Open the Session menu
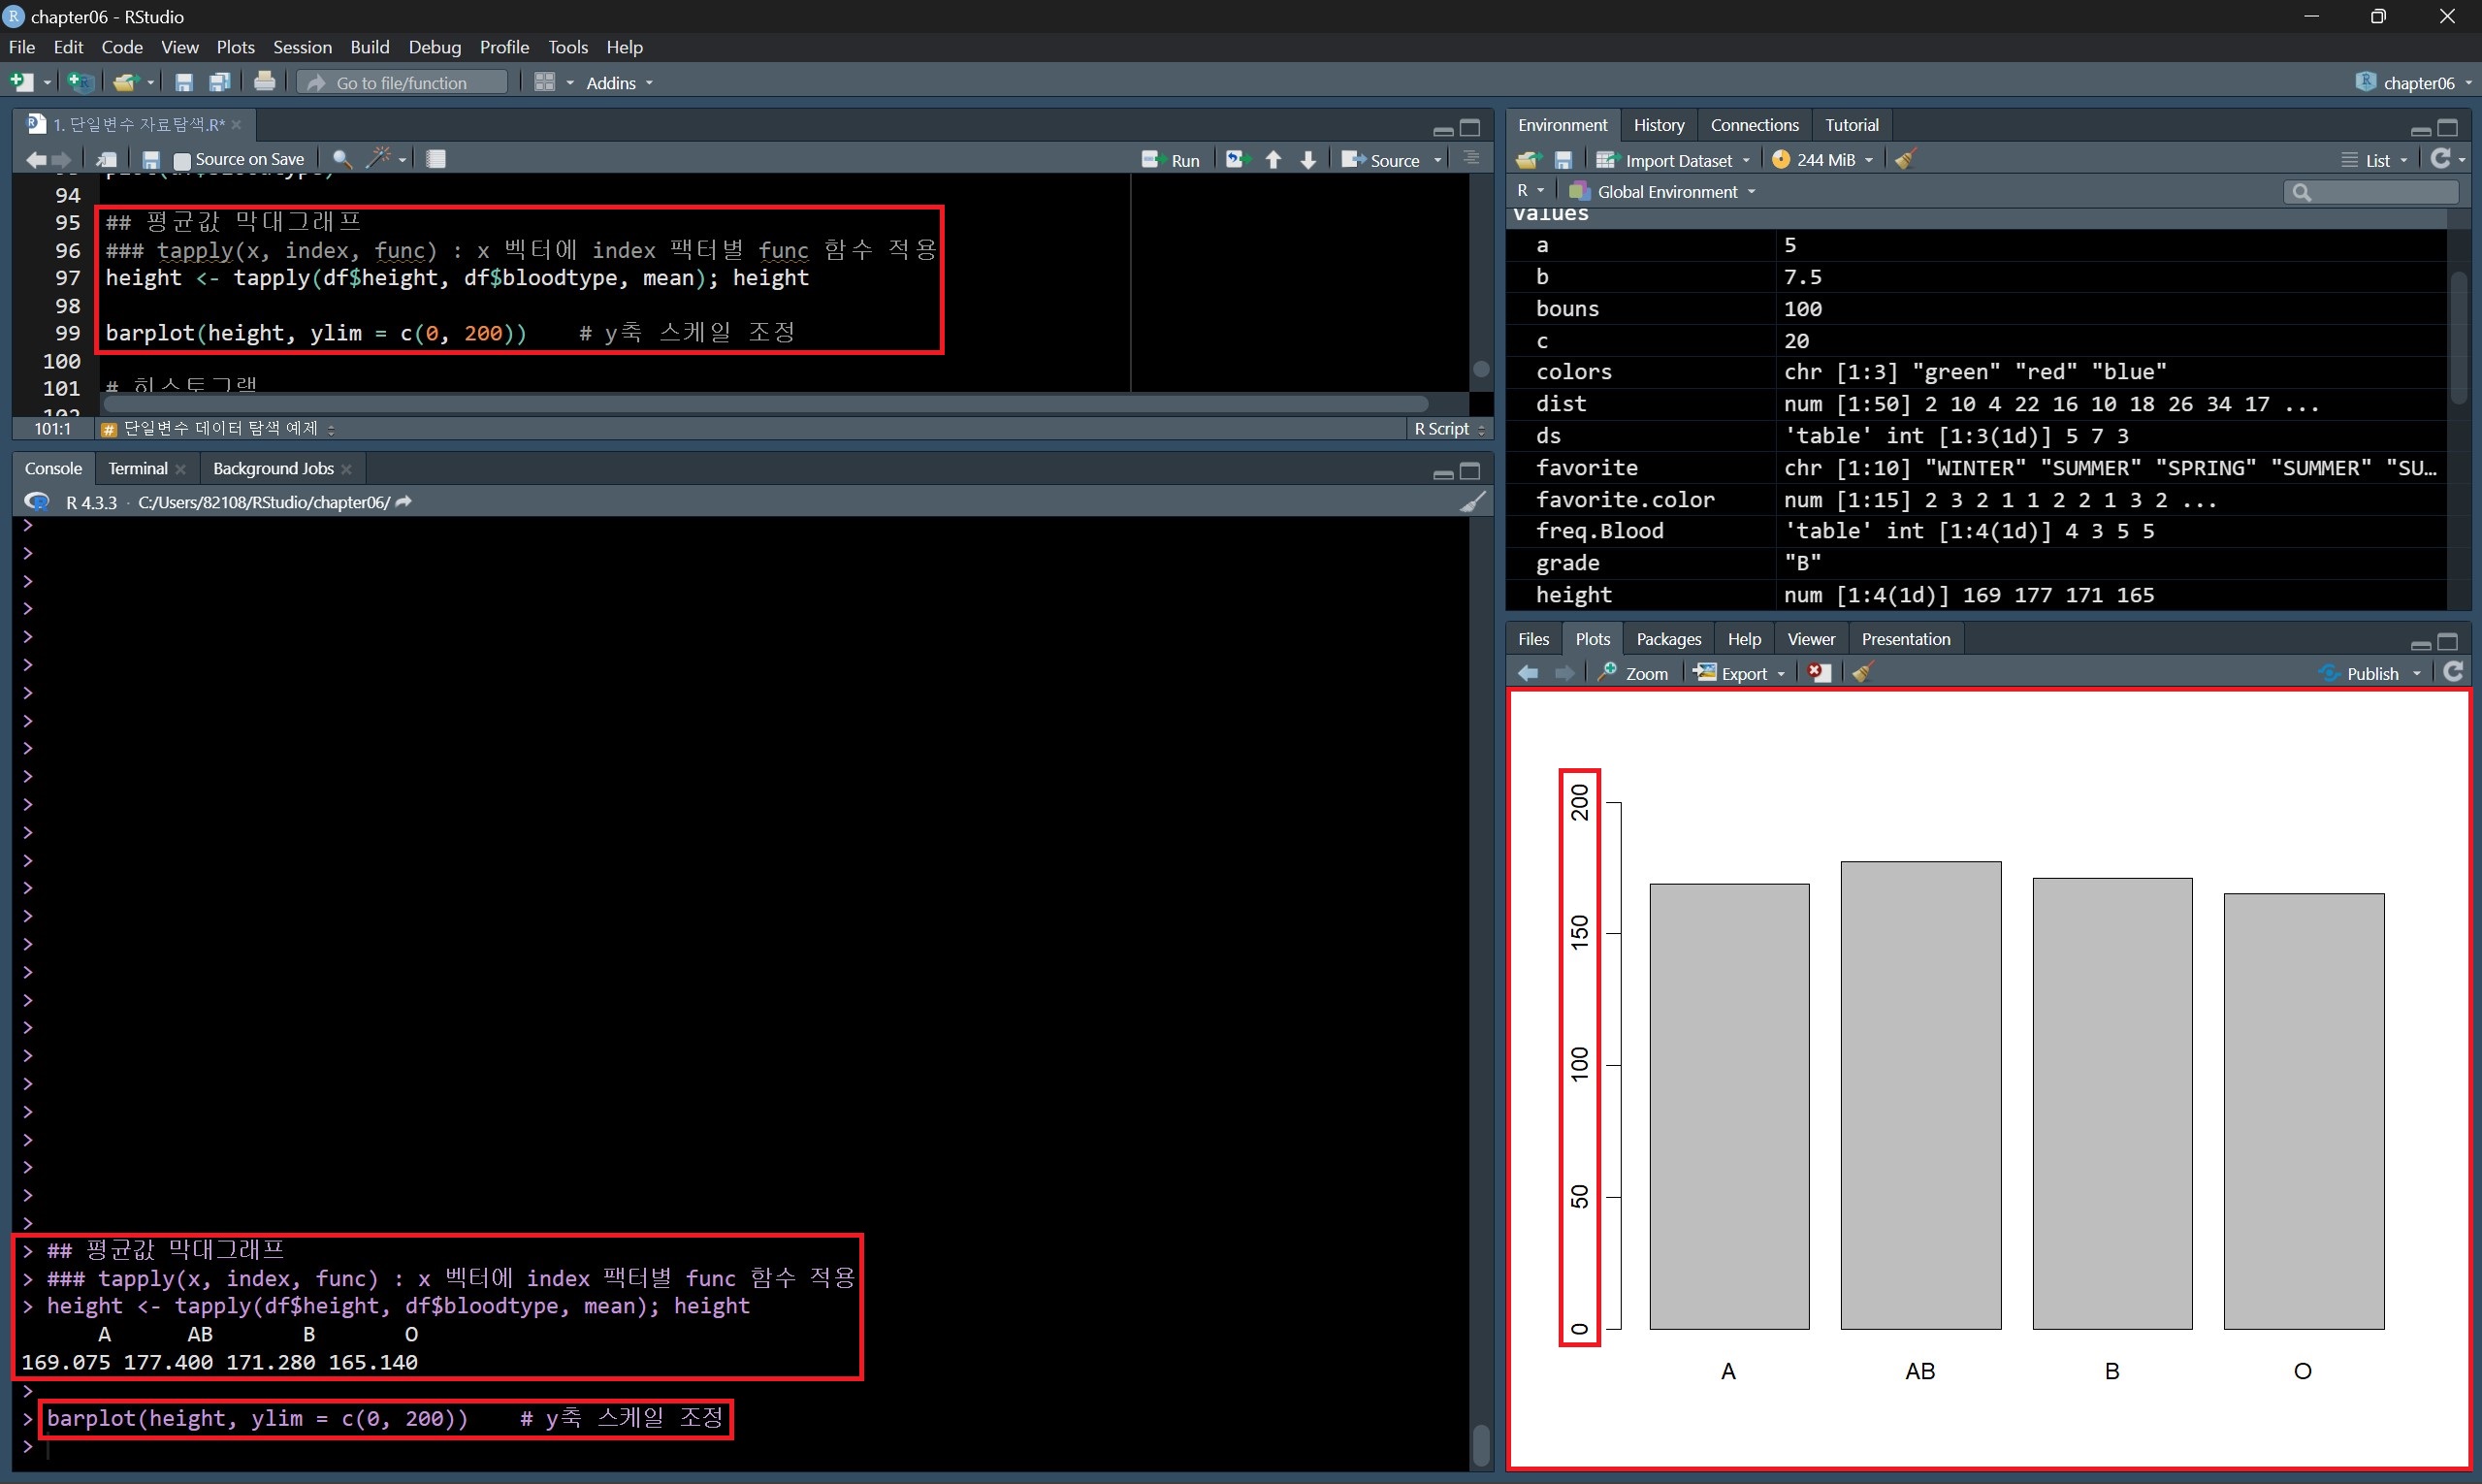The image size is (2482, 1484). coord(302,47)
